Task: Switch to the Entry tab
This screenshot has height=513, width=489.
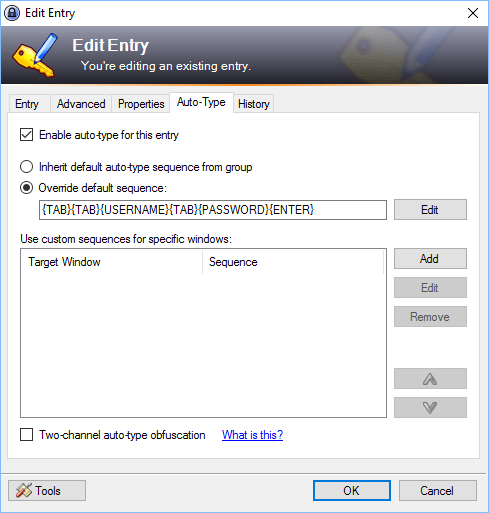Action: coord(27,104)
